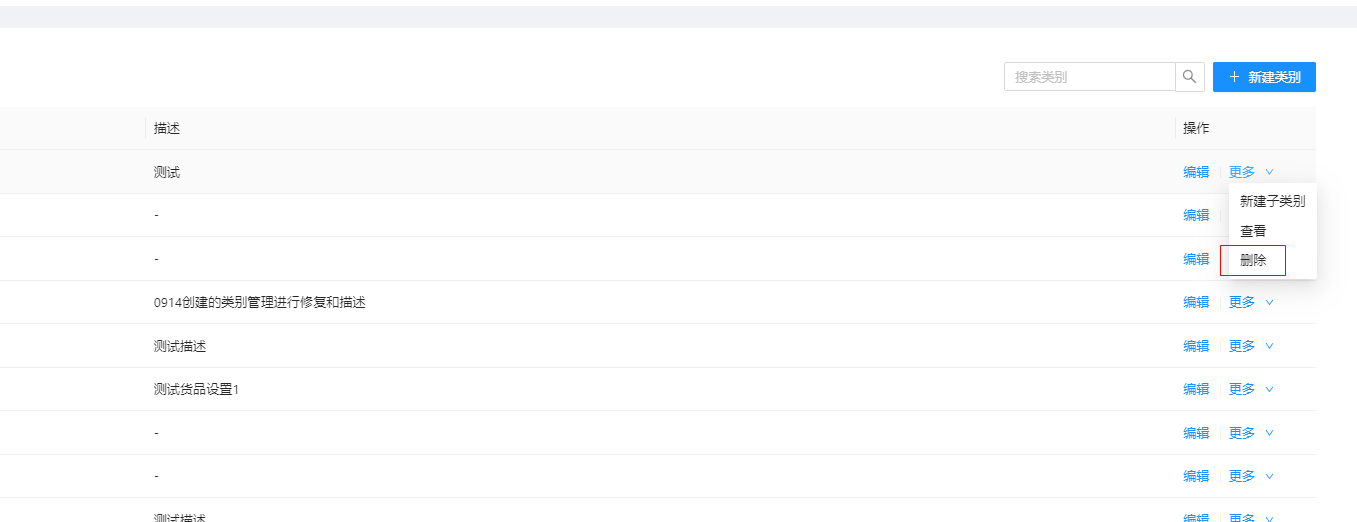Screen dimensions: 1357x522
Task: Click chevron icon in 0914创建的类别管理 row
Action: point(1269,302)
